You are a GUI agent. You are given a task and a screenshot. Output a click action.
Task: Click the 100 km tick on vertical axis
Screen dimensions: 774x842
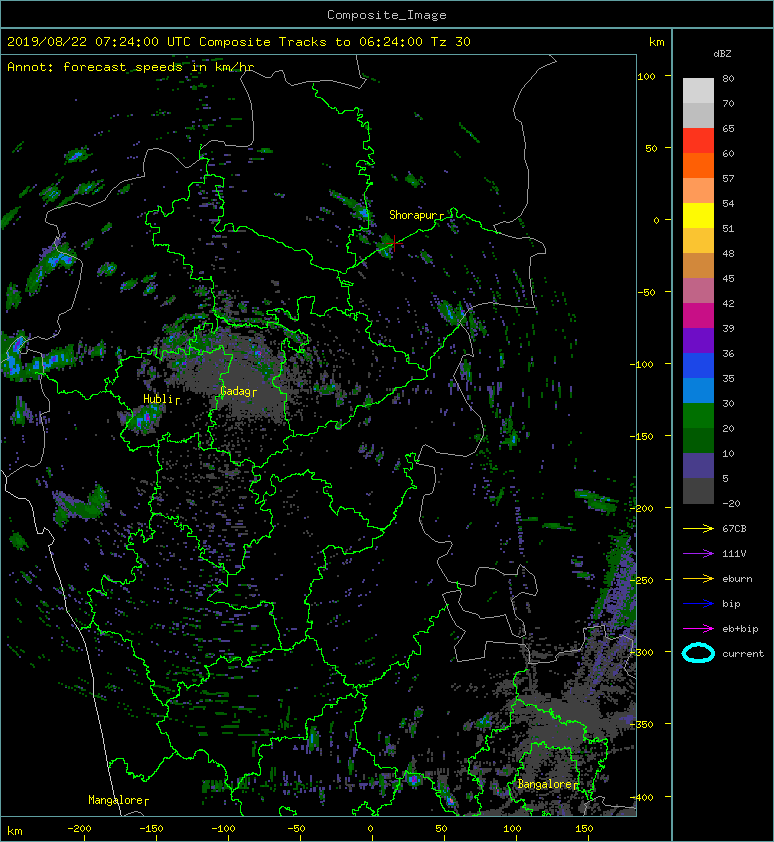[646, 76]
